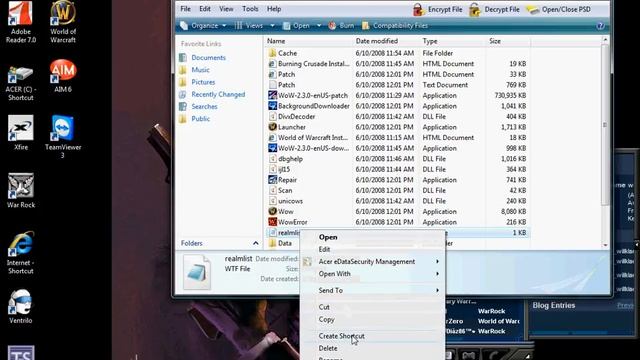Select the Cache folder icon
Screen dimensions: 640x360
[x=272, y=53]
